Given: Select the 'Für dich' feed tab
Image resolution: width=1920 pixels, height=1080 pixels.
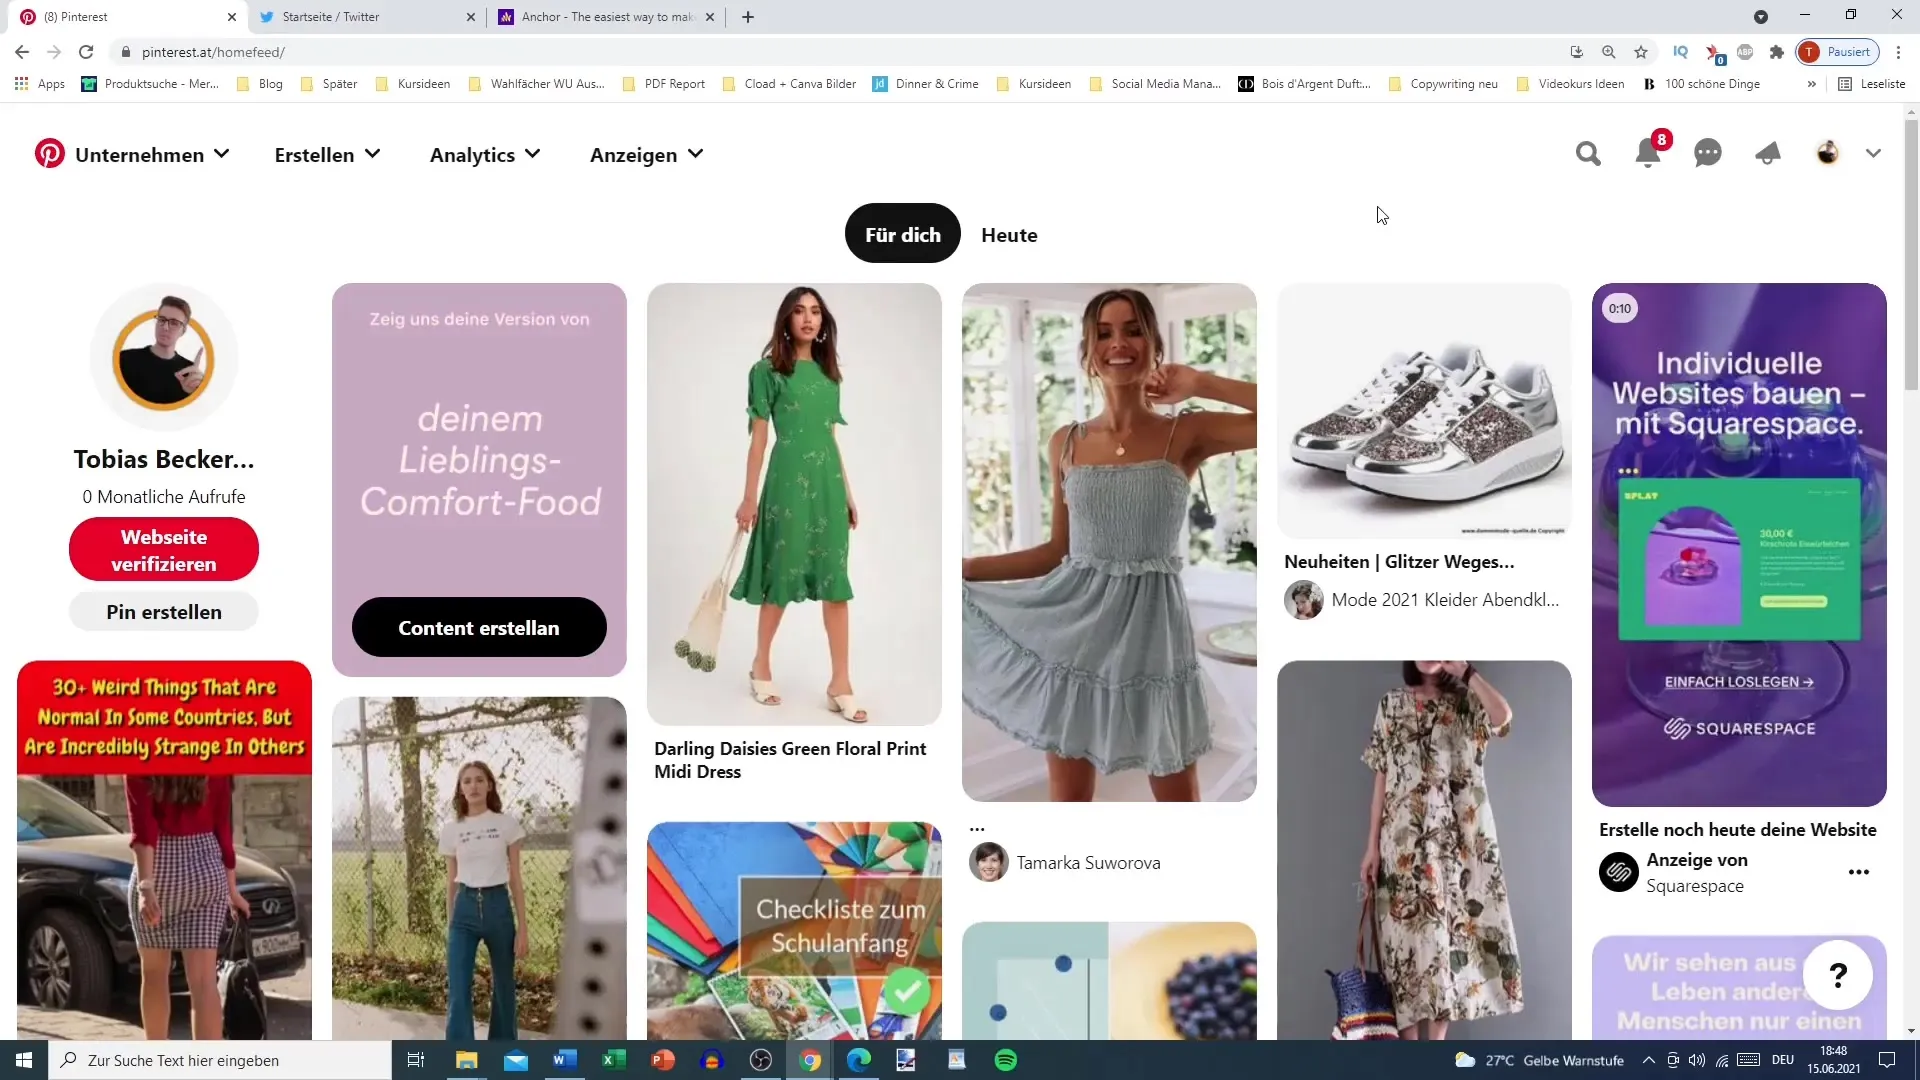Looking at the screenshot, I should [903, 235].
